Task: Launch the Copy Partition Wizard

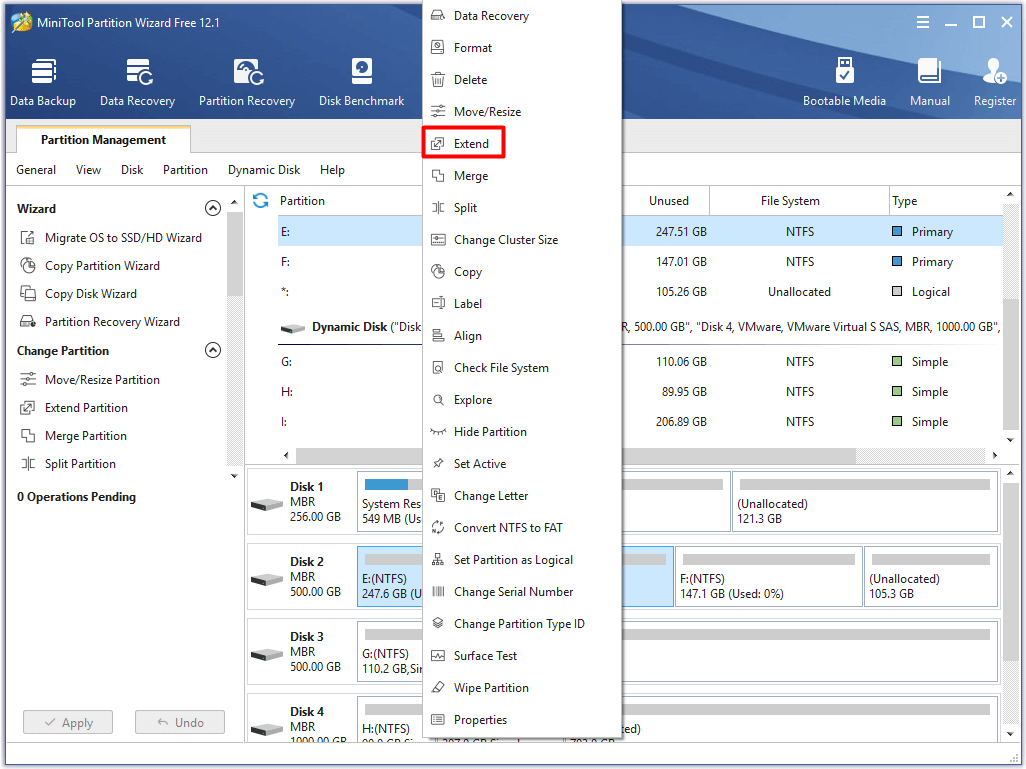Action: (90, 266)
